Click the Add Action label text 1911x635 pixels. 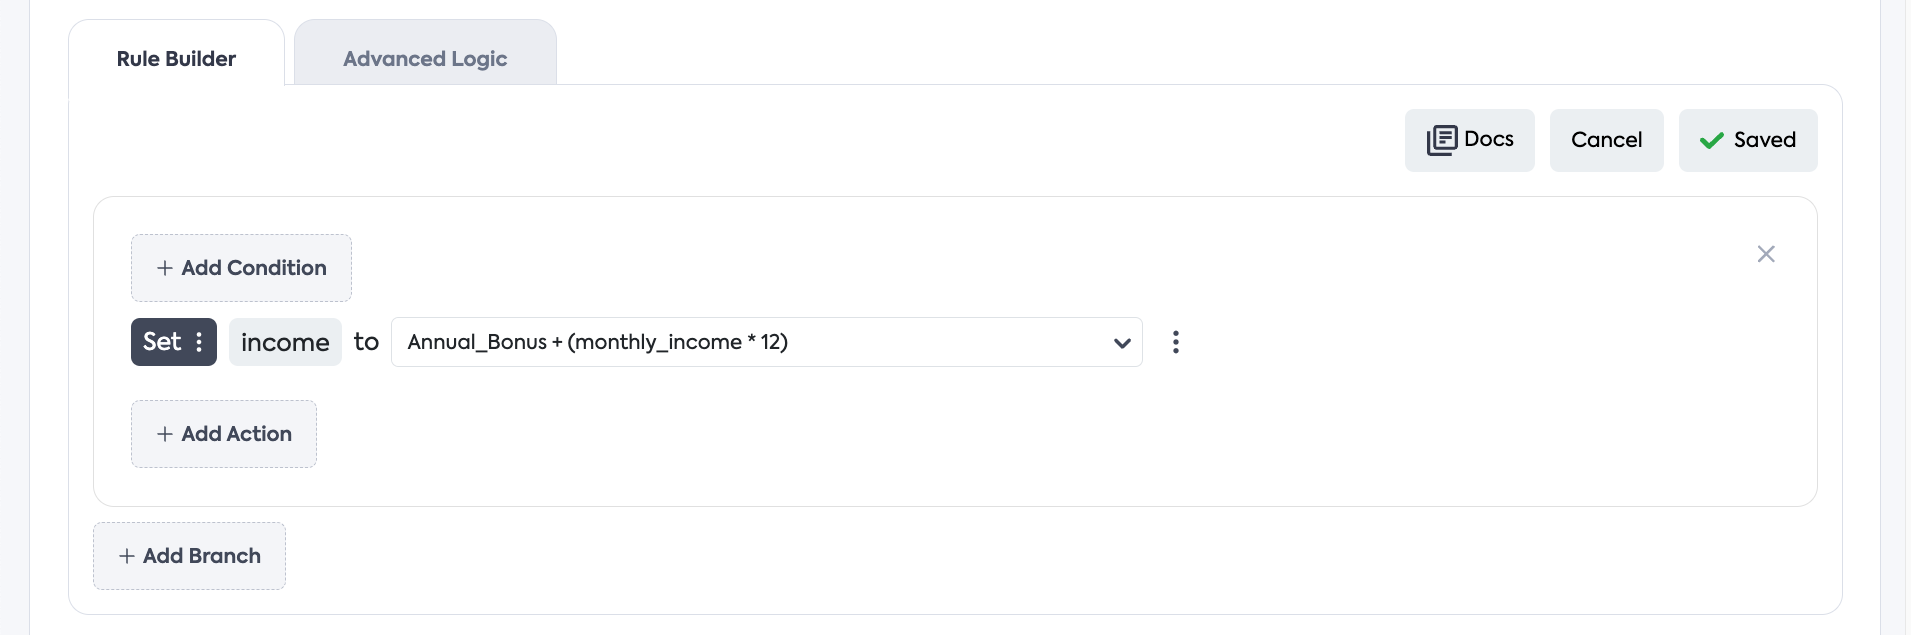237,434
